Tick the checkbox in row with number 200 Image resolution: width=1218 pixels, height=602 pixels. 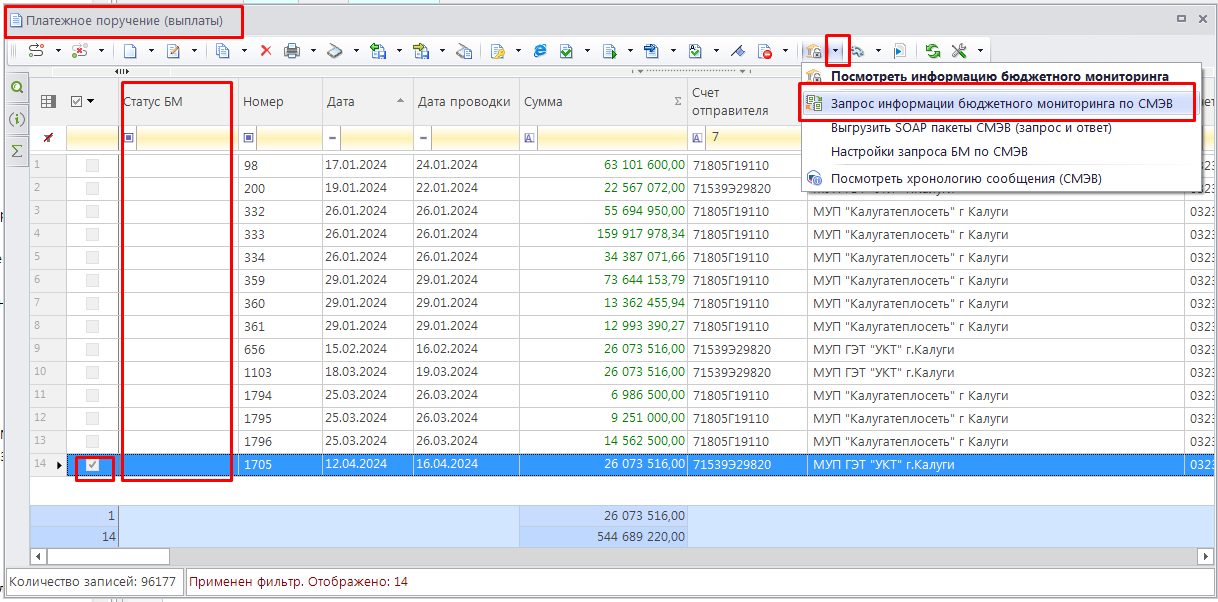[92, 188]
